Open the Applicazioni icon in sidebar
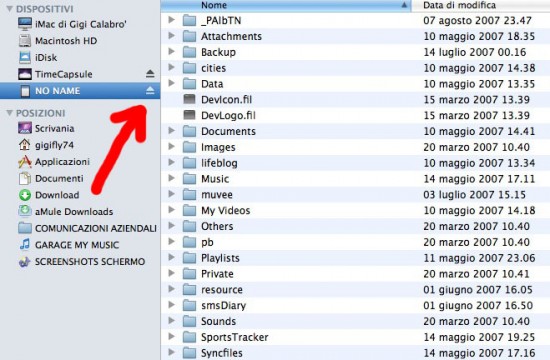 click(25, 161)
